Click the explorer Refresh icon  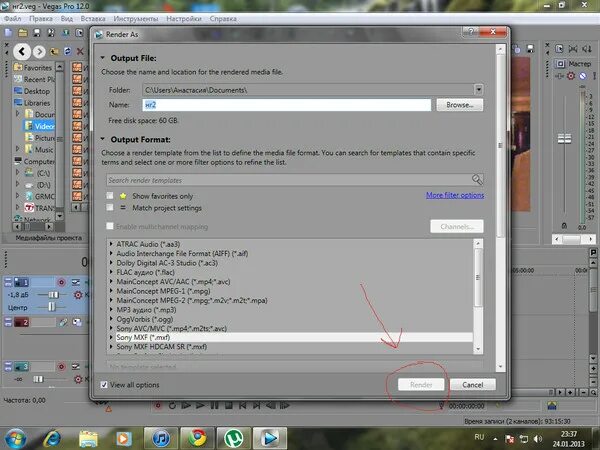tap(67, 51)
